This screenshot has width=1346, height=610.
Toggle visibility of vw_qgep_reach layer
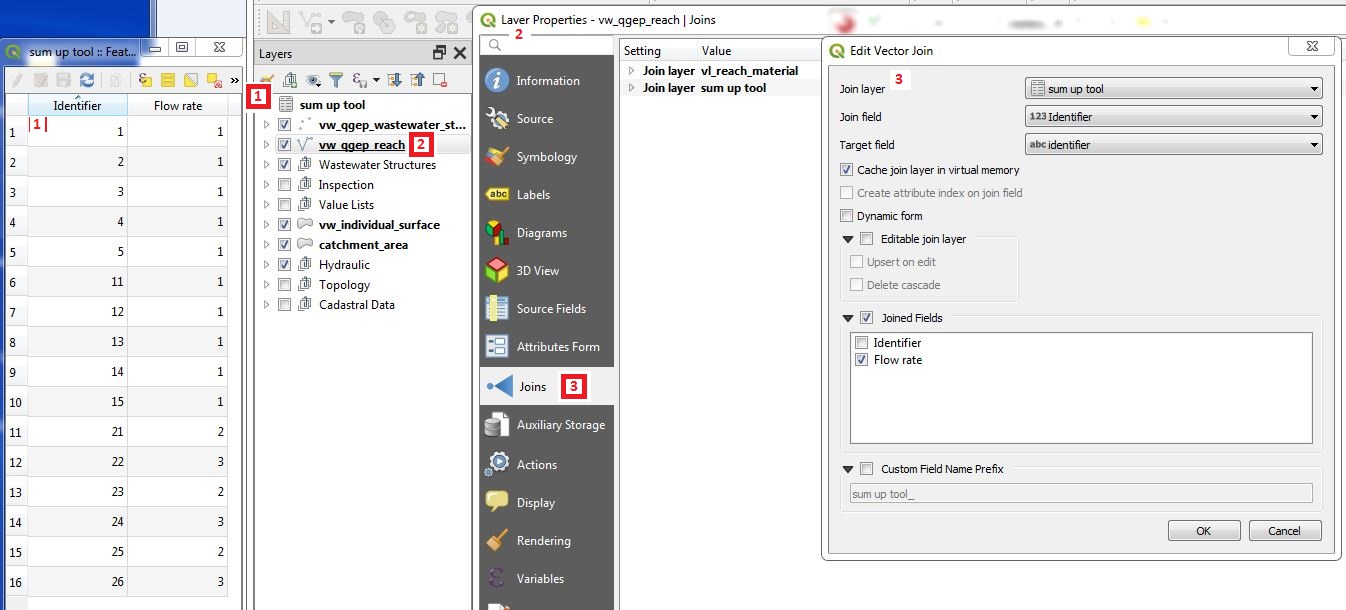pyautogui.click(x=285, y=145)
